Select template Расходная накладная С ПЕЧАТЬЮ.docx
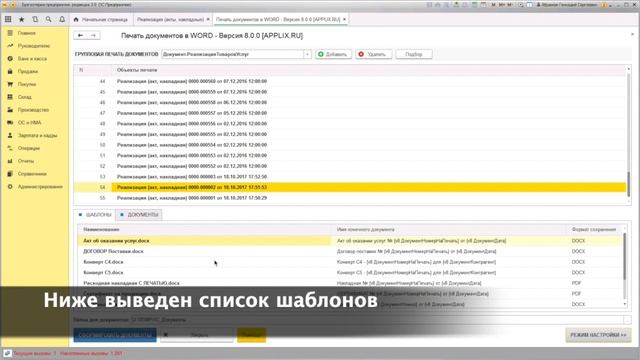This screenshot has height=360, width=640. (x=131, y=283)
